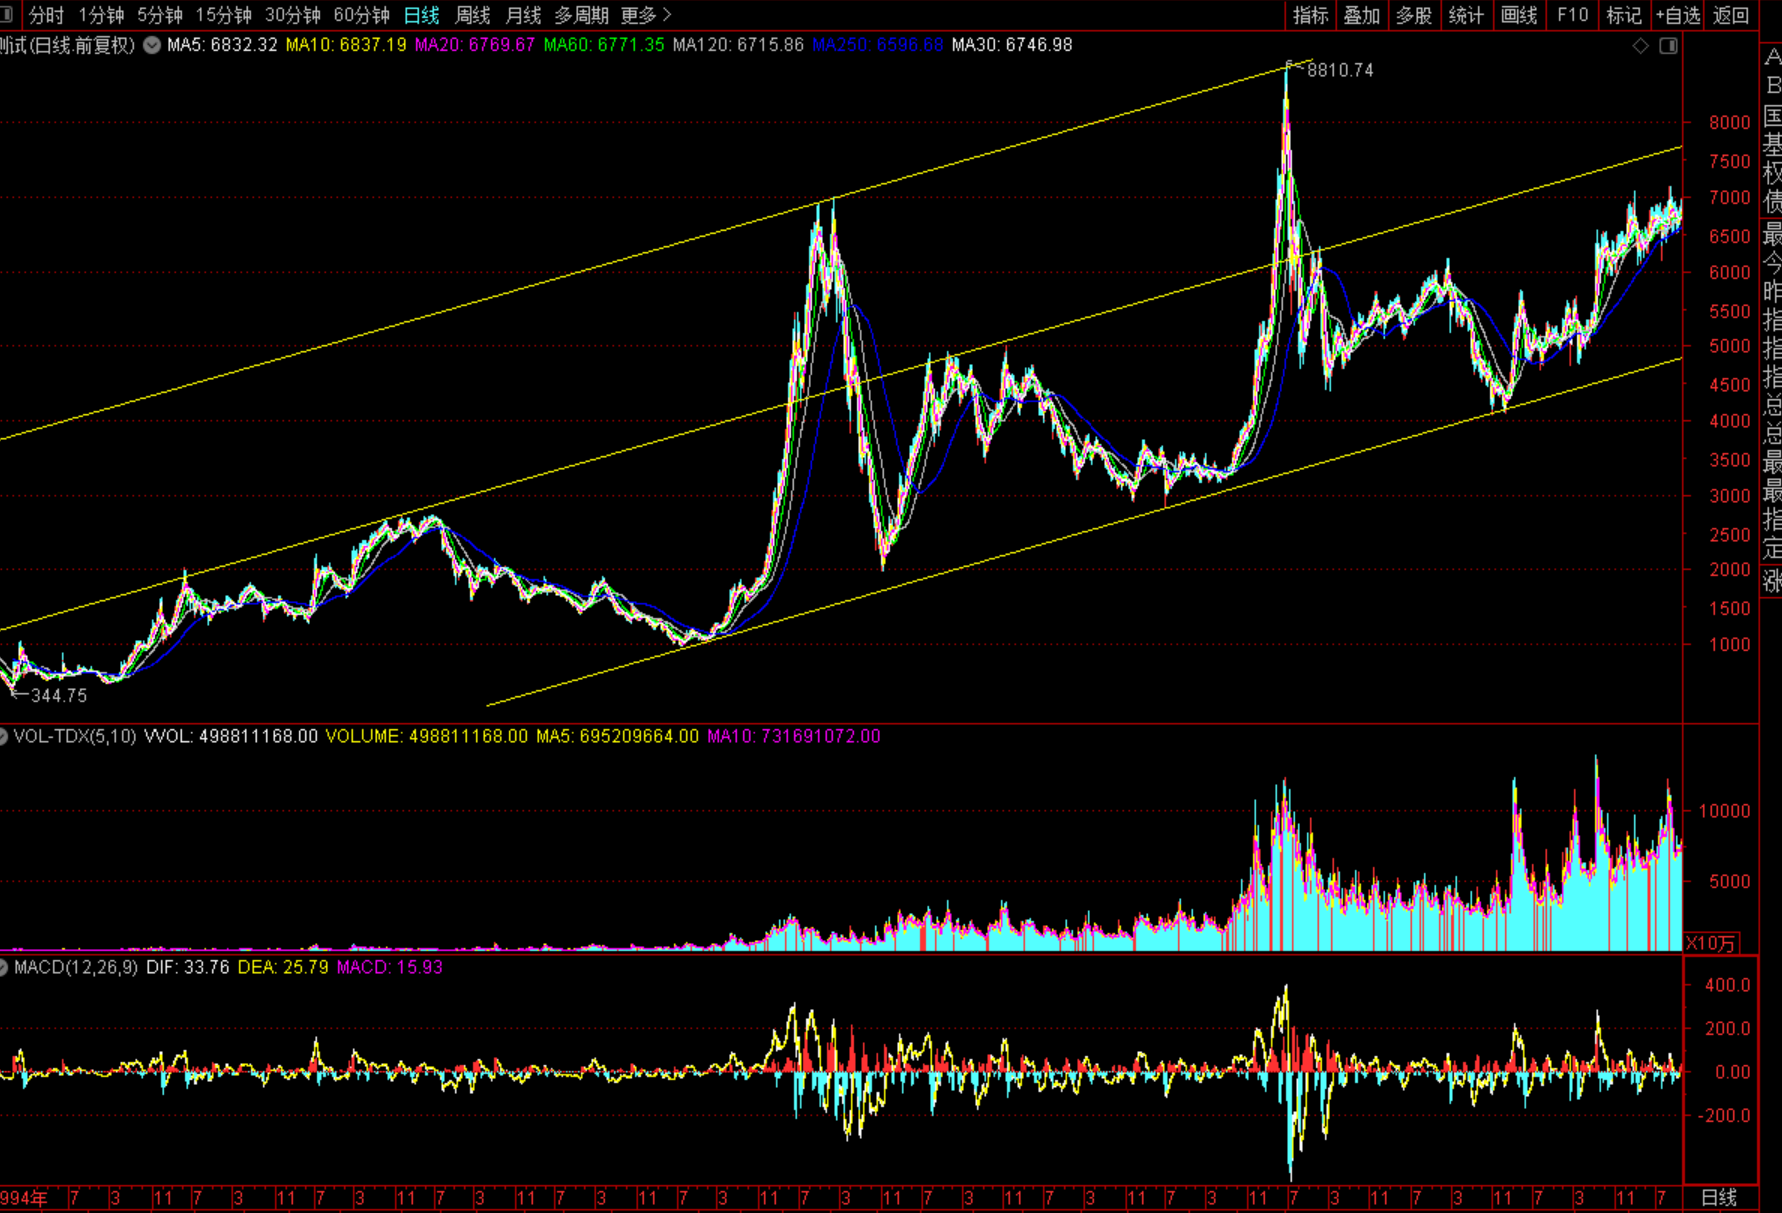Viewport: 1782px width, 1213px height.
Task: Click the volume MA10: 731691072.00 value
Action: tap(794, 737)
